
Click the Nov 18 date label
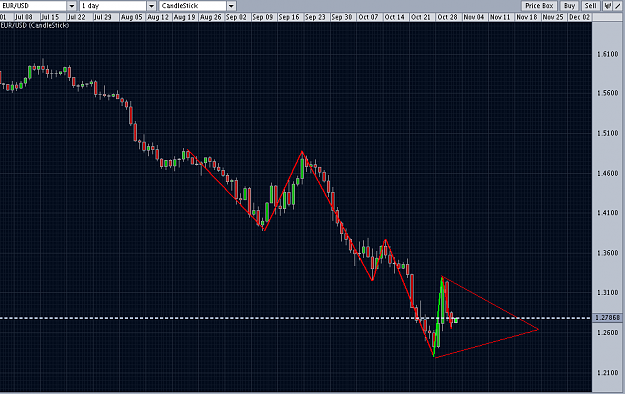click(x=526, y=17)
